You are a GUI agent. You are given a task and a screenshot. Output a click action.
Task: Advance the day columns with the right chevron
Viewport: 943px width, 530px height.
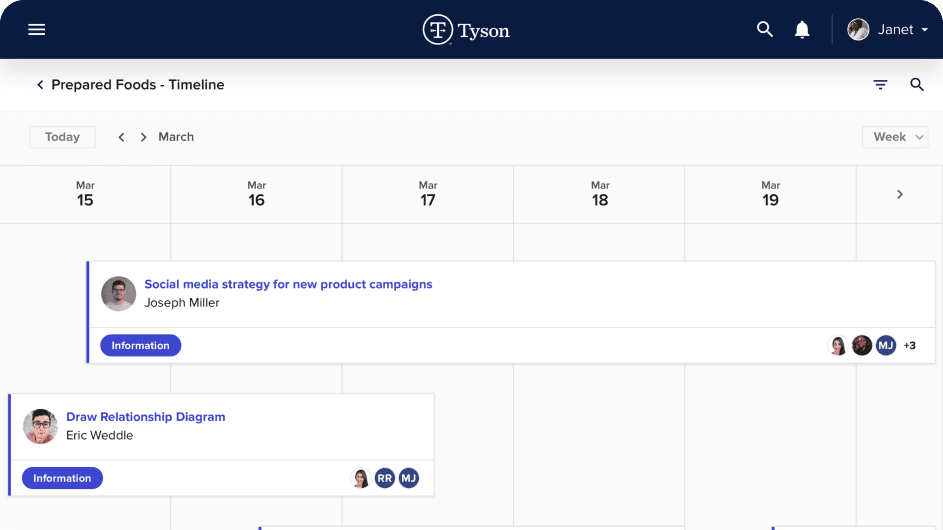click(x=900, y=194)
